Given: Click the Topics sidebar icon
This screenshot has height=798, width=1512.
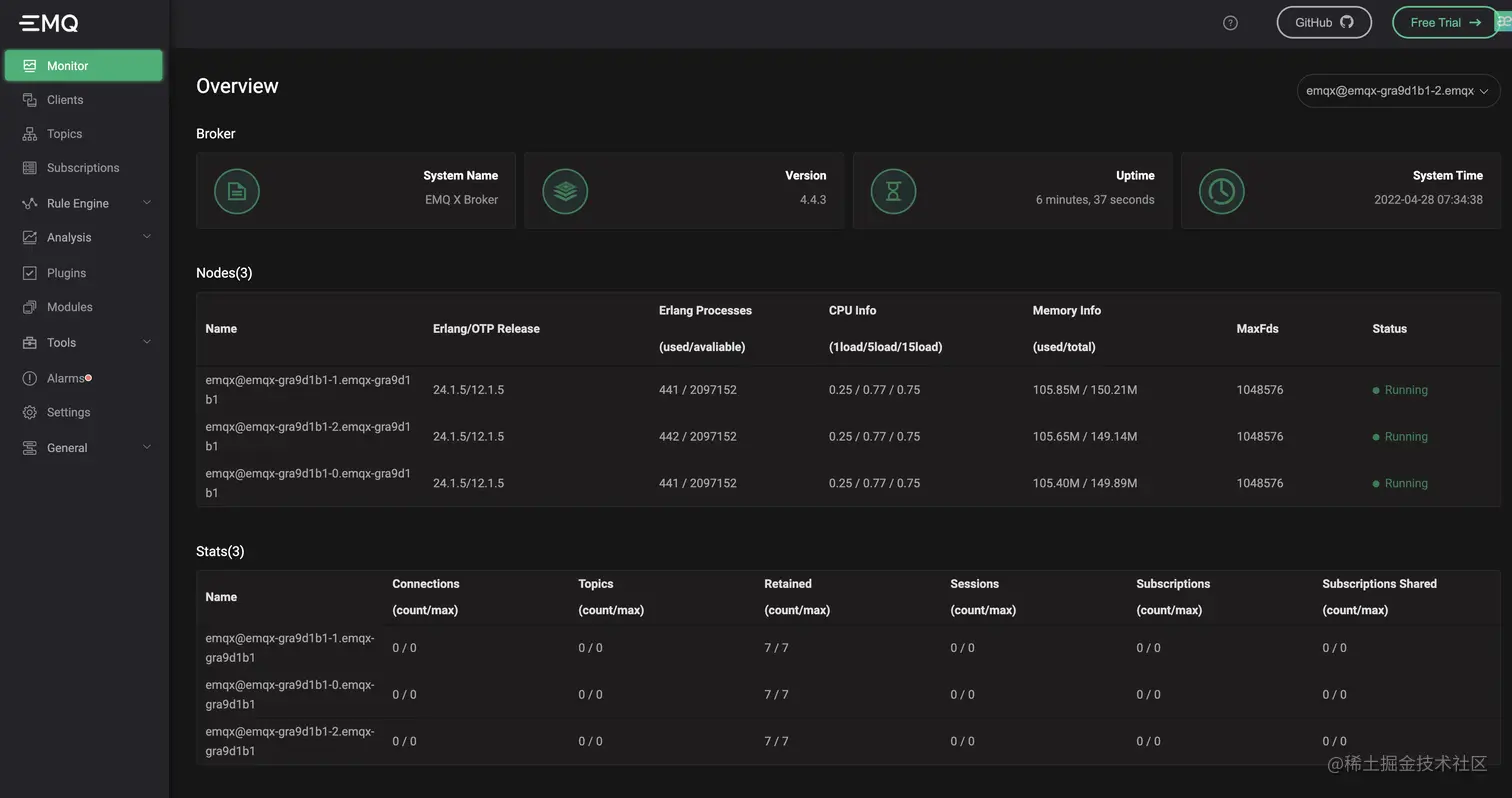Looking at the screenshot, I should (30, 134).
